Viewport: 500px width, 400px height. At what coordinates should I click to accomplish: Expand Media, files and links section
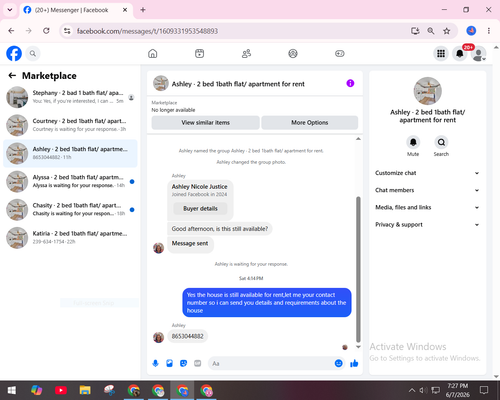click(x=427, y=207)
